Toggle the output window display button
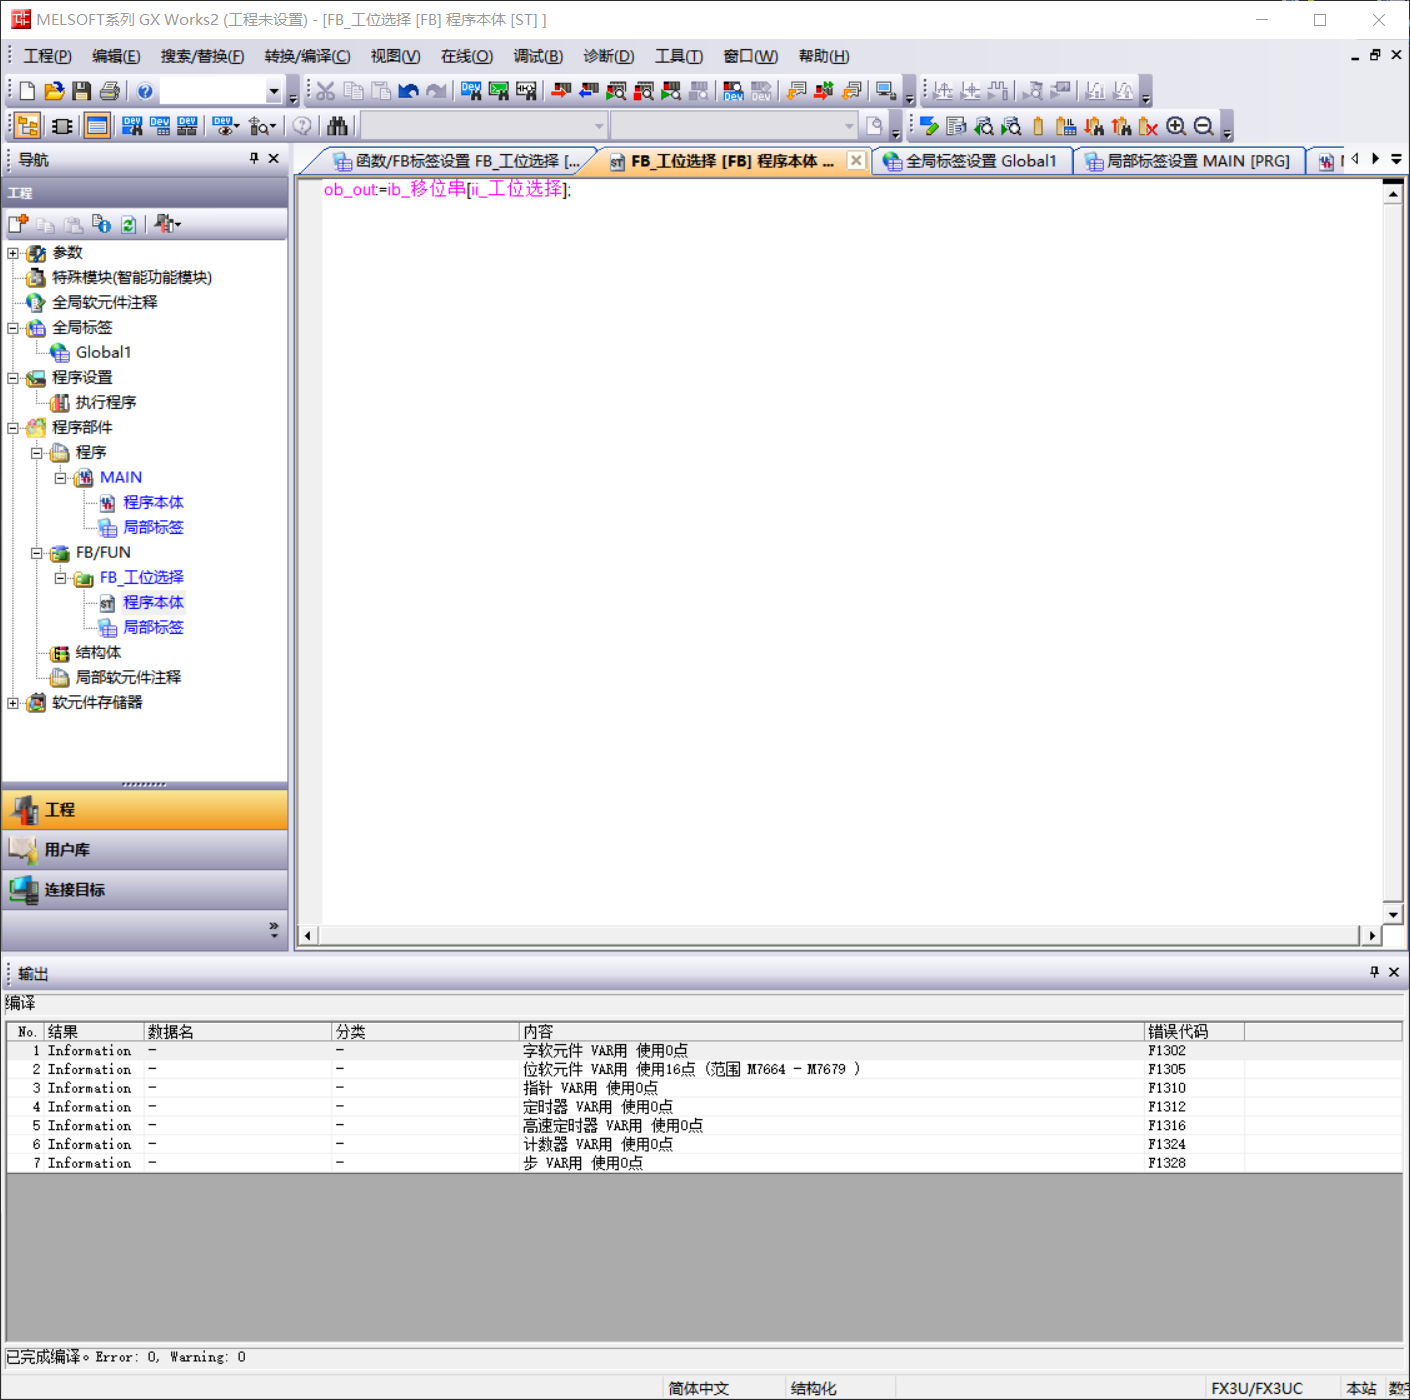The height and width of the screenshot is (1400, 1410). point(97,126)
